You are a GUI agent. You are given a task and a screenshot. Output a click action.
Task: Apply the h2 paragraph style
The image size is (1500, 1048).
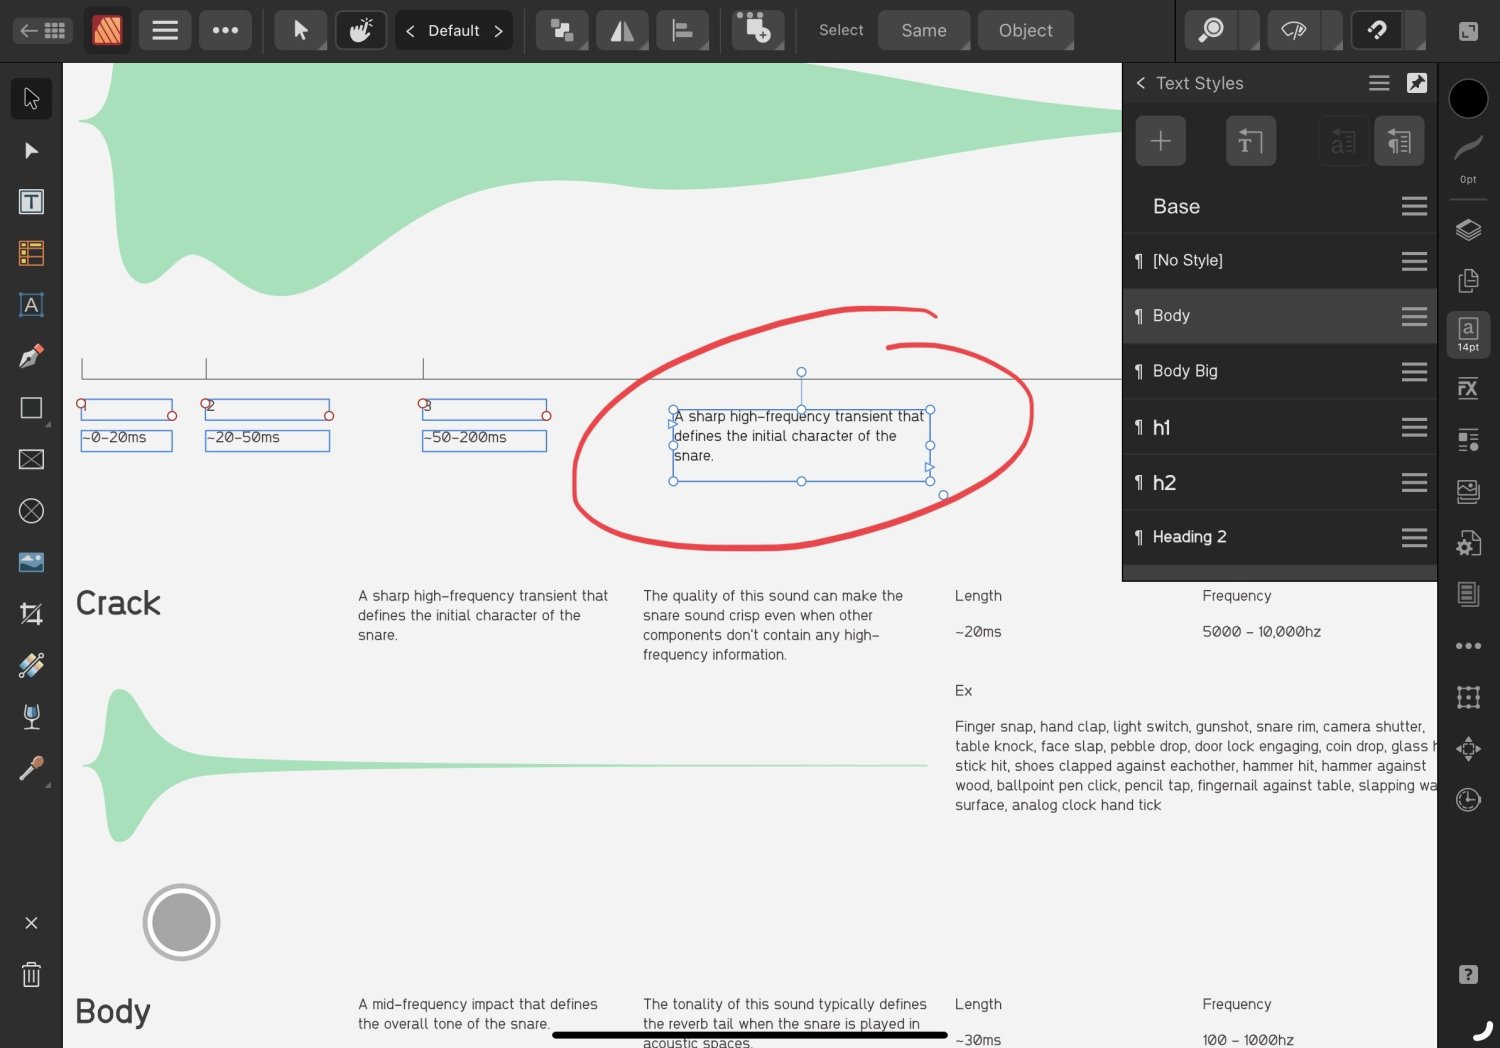[x=1164, y=483]
